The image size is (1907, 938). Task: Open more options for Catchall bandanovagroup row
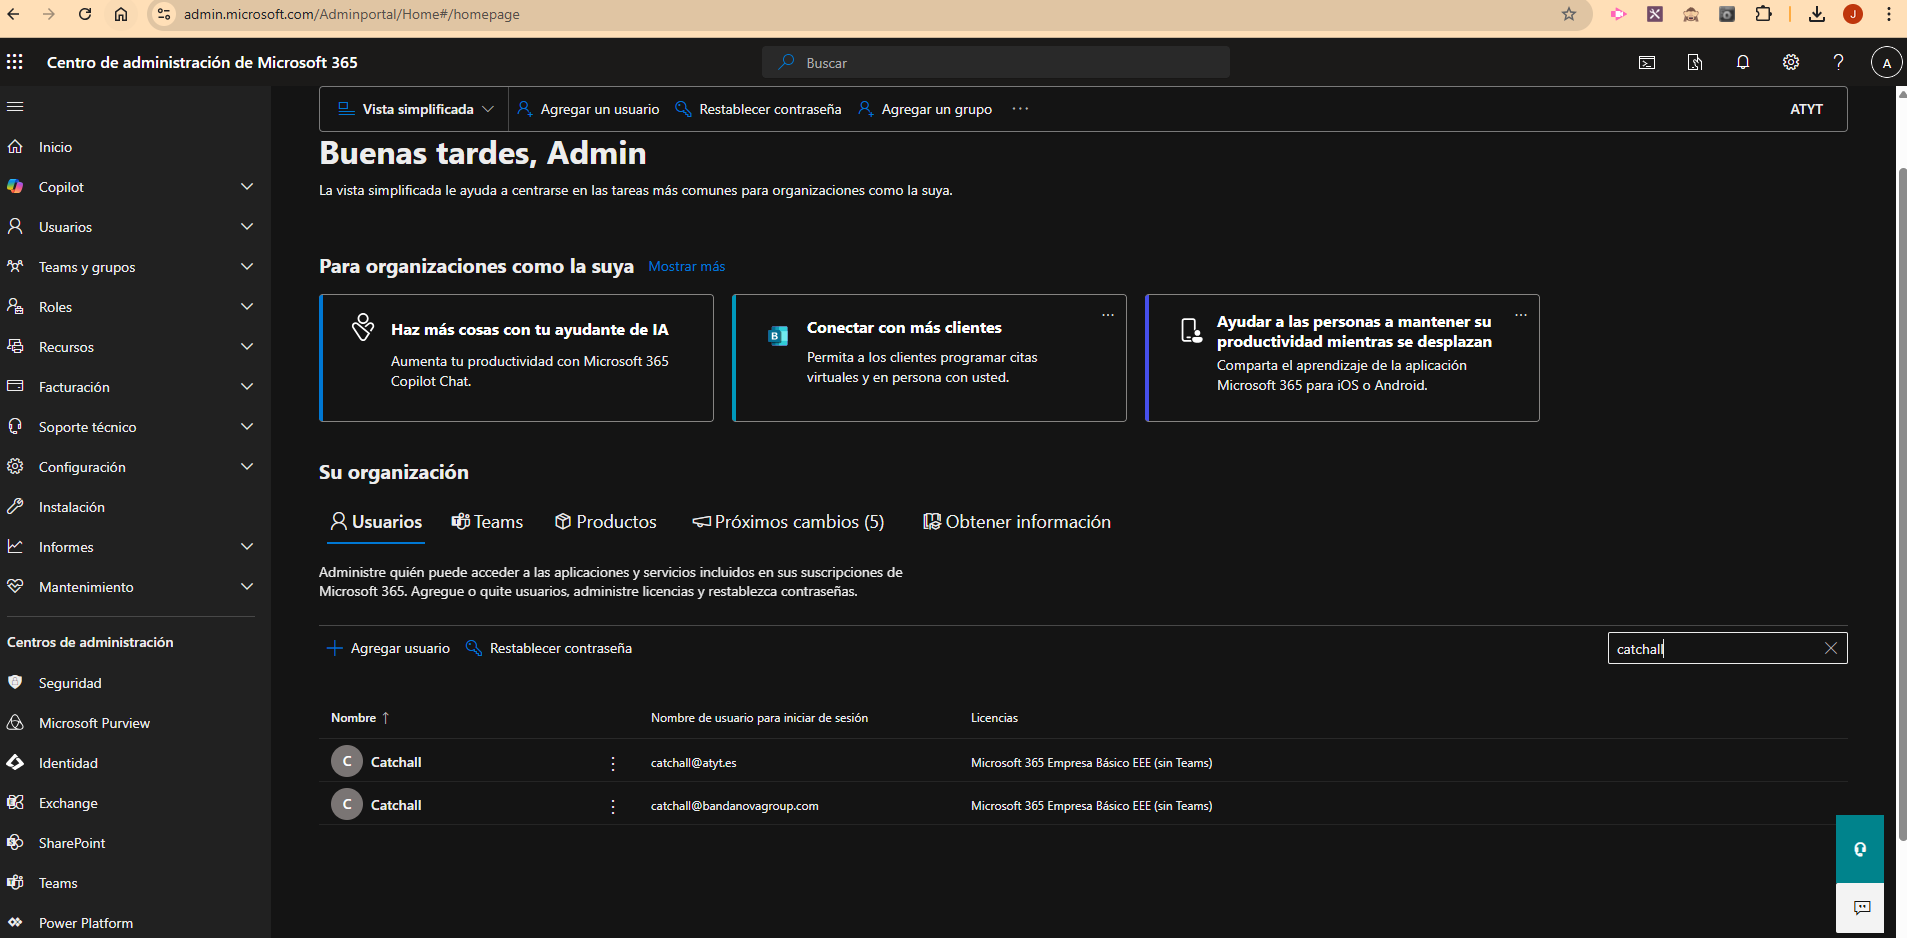click(x=613, y=806)
